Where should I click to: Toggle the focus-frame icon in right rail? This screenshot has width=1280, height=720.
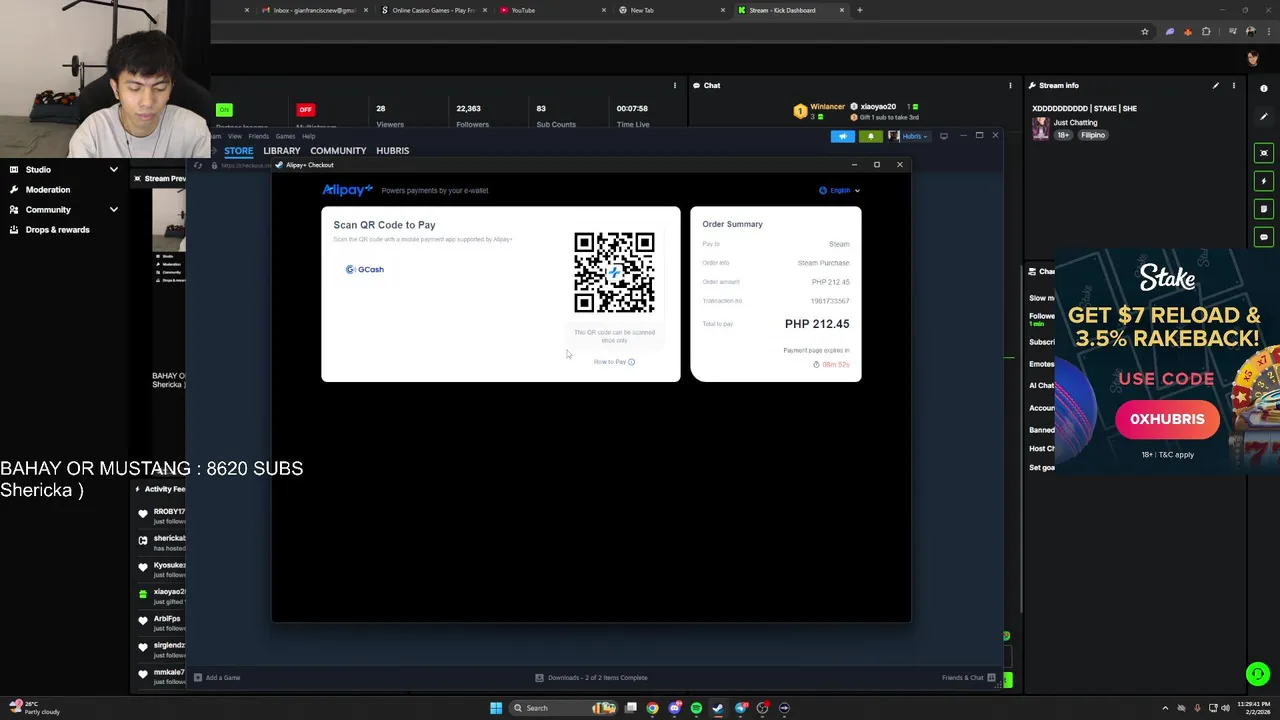tap(1264, 153)
